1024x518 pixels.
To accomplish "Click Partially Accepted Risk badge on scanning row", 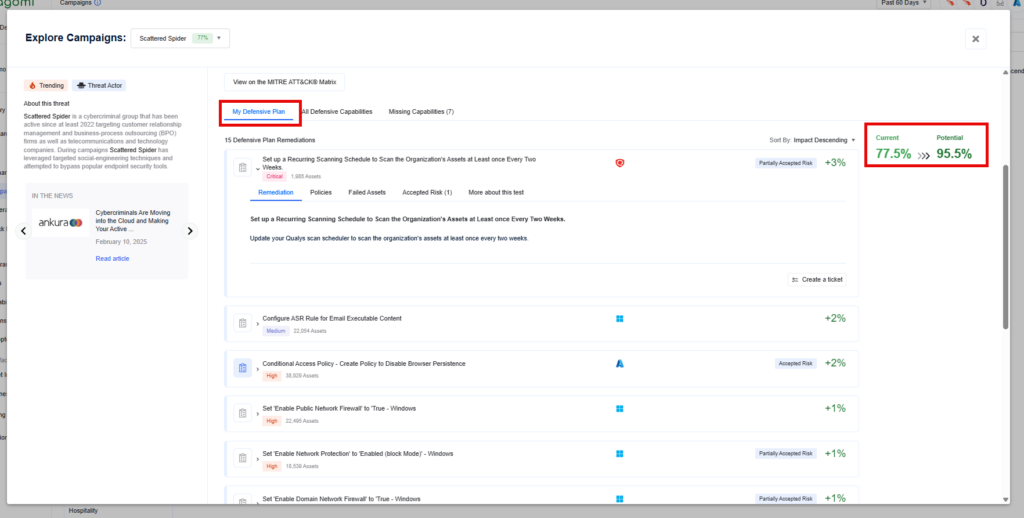I will tap(786, 163).
